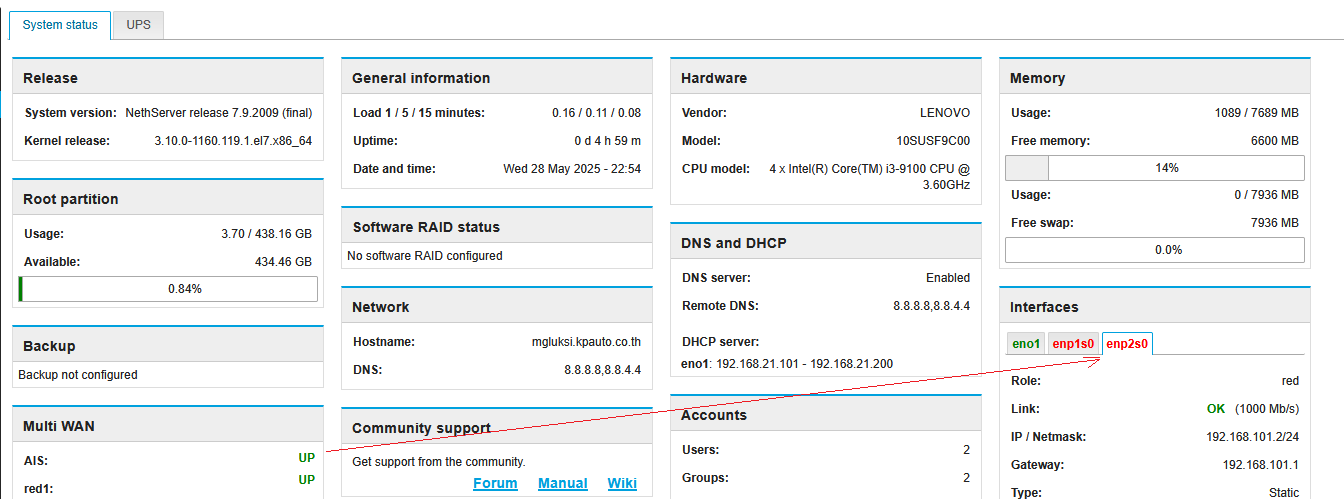Click the red1 UP status indicator

point(306,480)
